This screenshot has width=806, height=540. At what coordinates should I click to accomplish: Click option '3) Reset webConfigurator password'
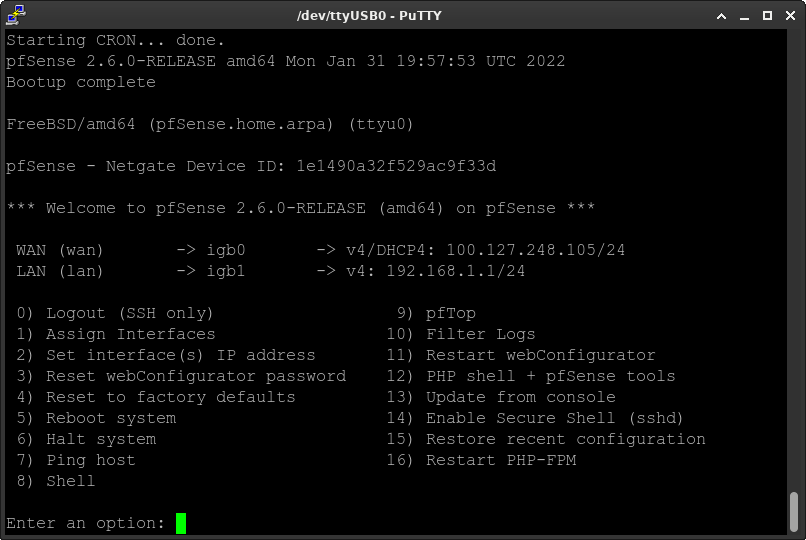click(181, 376)
